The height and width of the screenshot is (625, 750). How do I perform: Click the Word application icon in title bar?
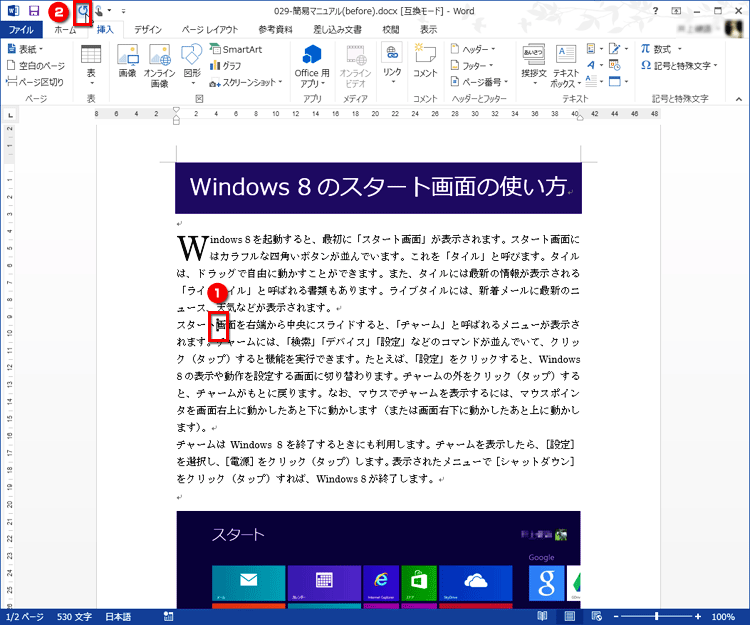[x=13, y=11]
